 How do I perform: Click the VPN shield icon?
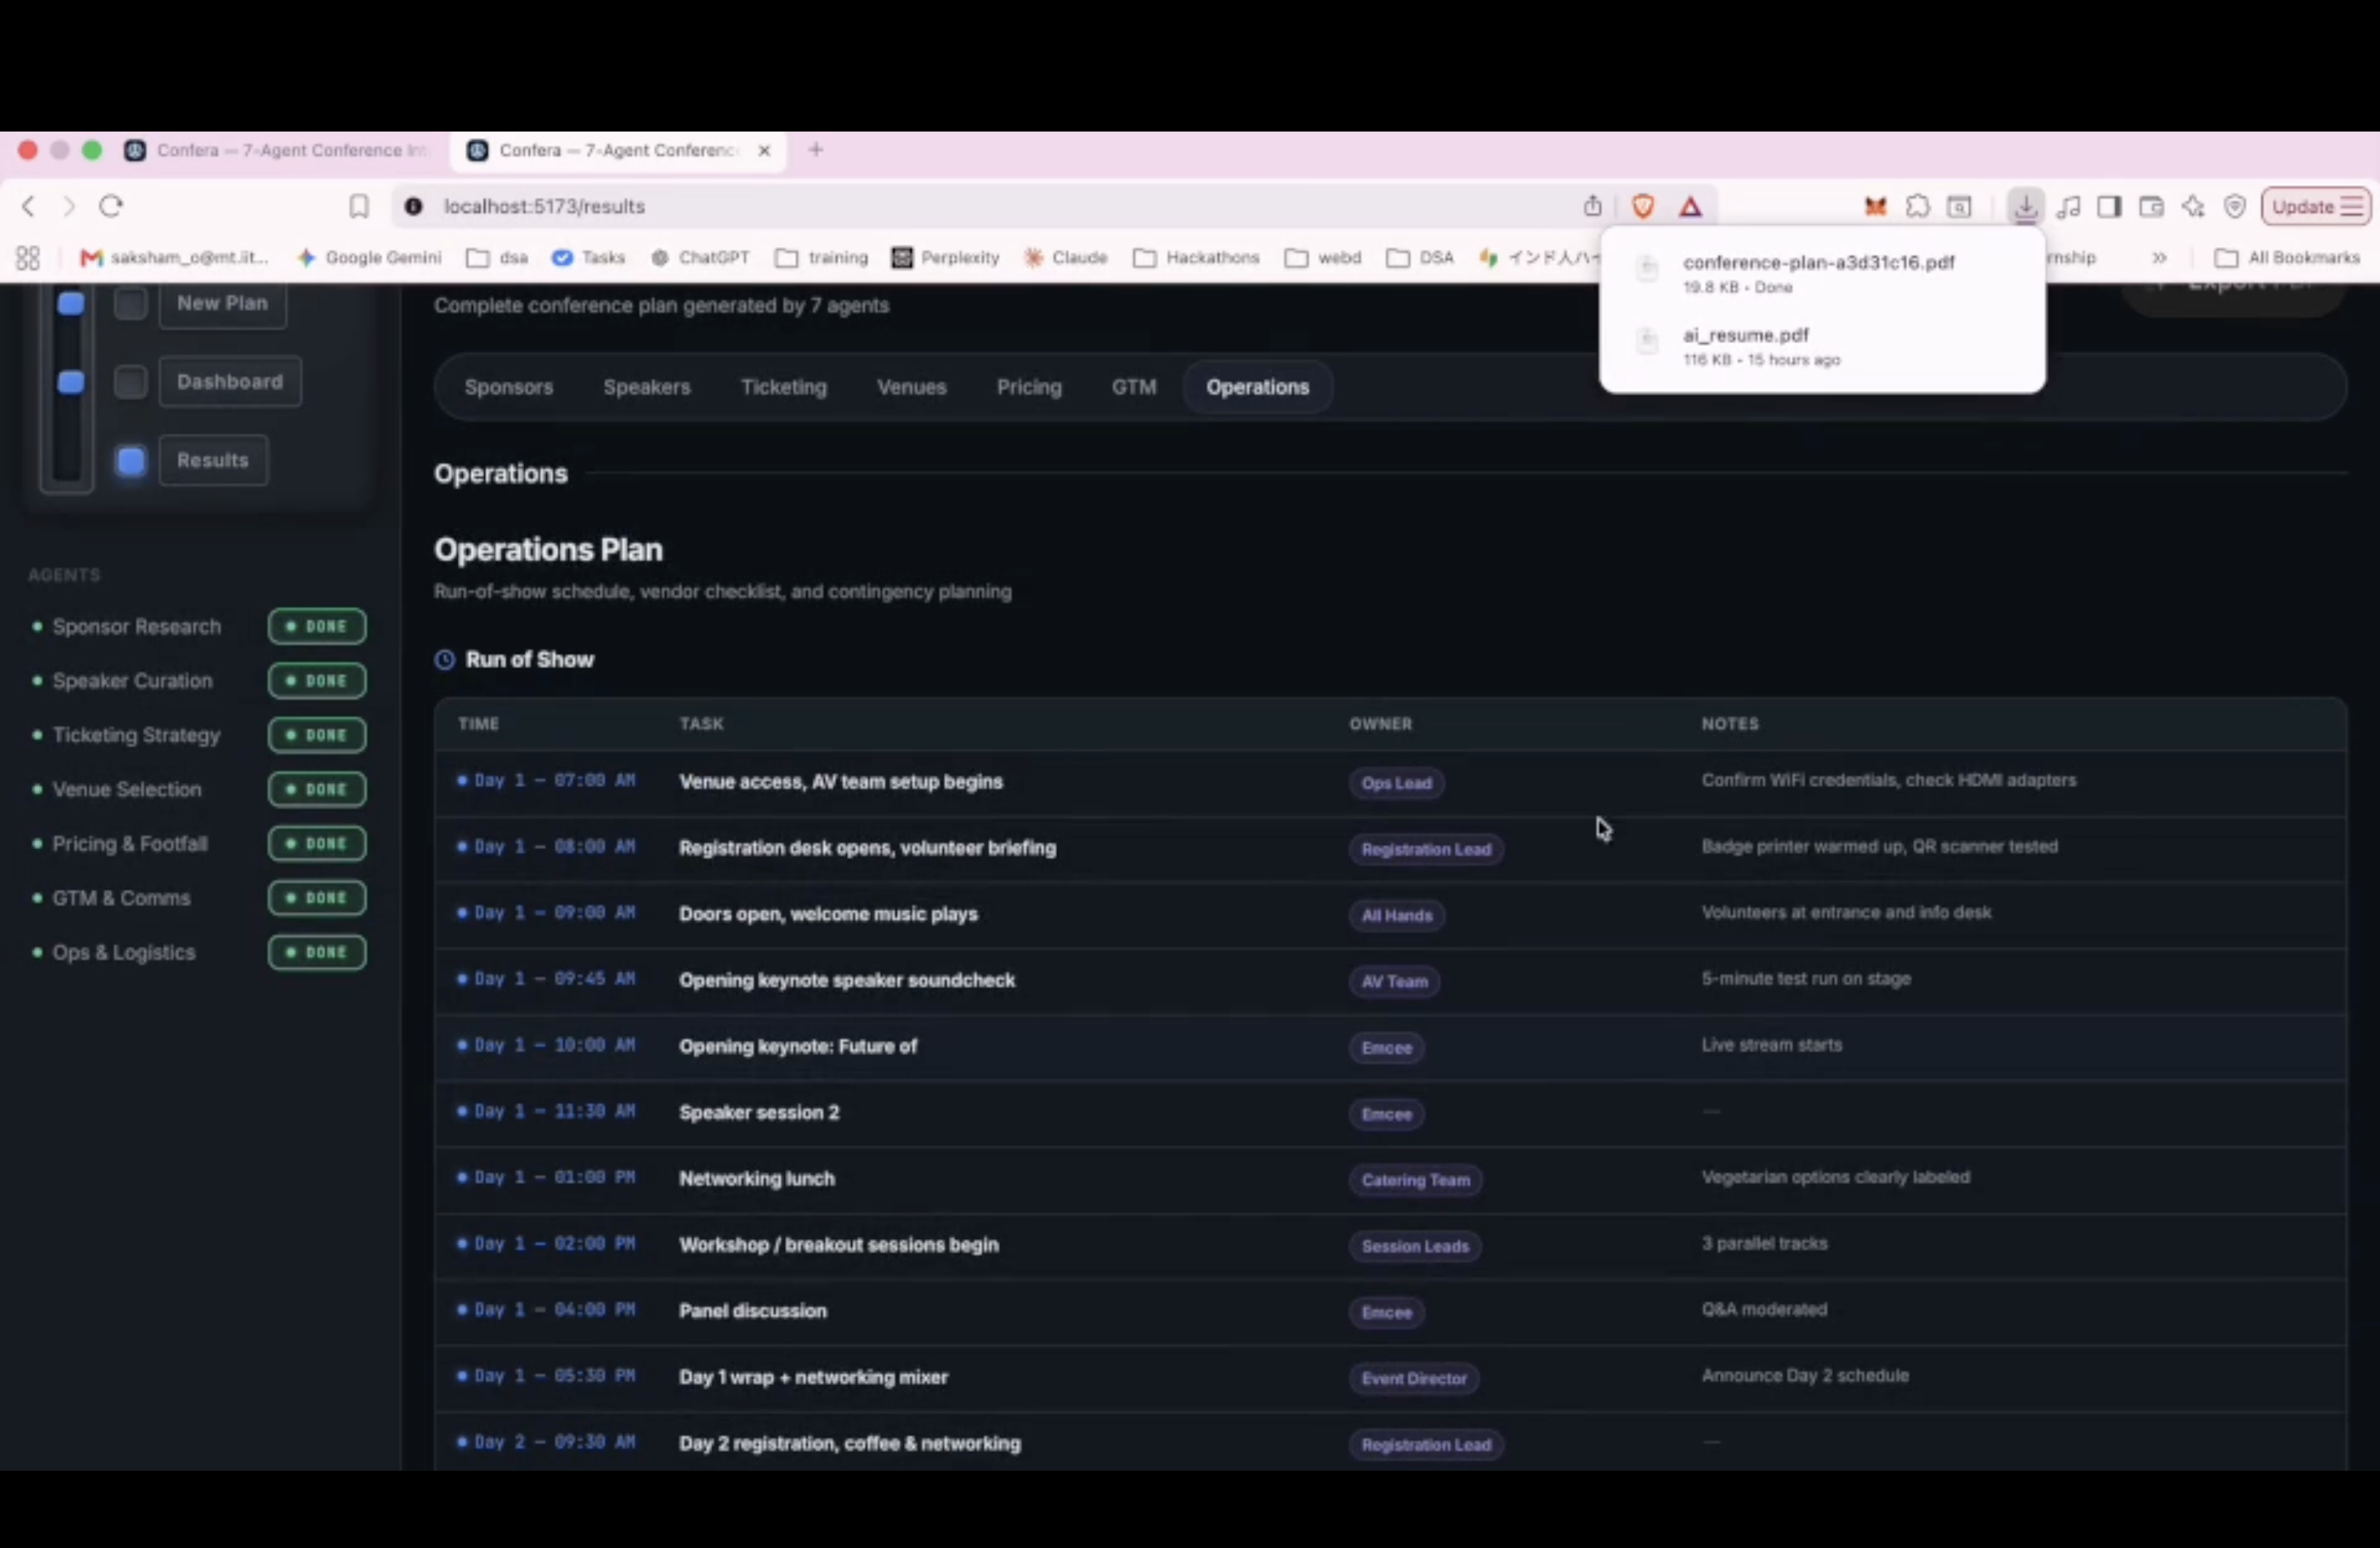pos(2235,207)
